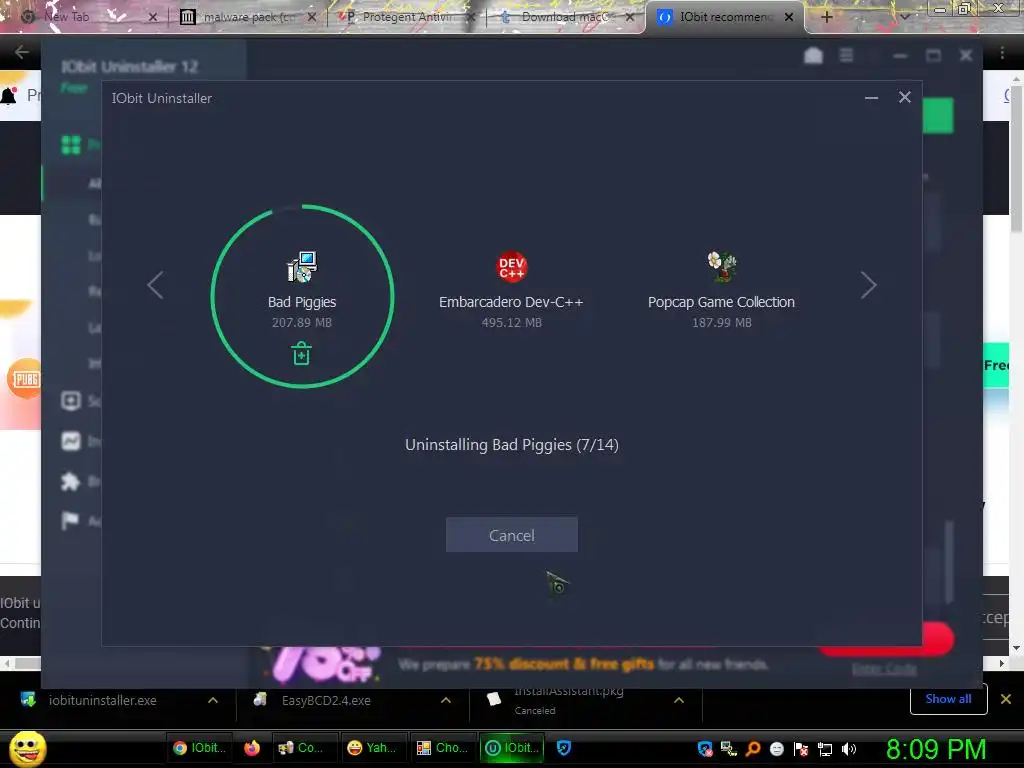The width and height of the screenshot is (1024, 768).
Task: Switch to the Chrome IObit taskbar button
Action: (200, 748)
